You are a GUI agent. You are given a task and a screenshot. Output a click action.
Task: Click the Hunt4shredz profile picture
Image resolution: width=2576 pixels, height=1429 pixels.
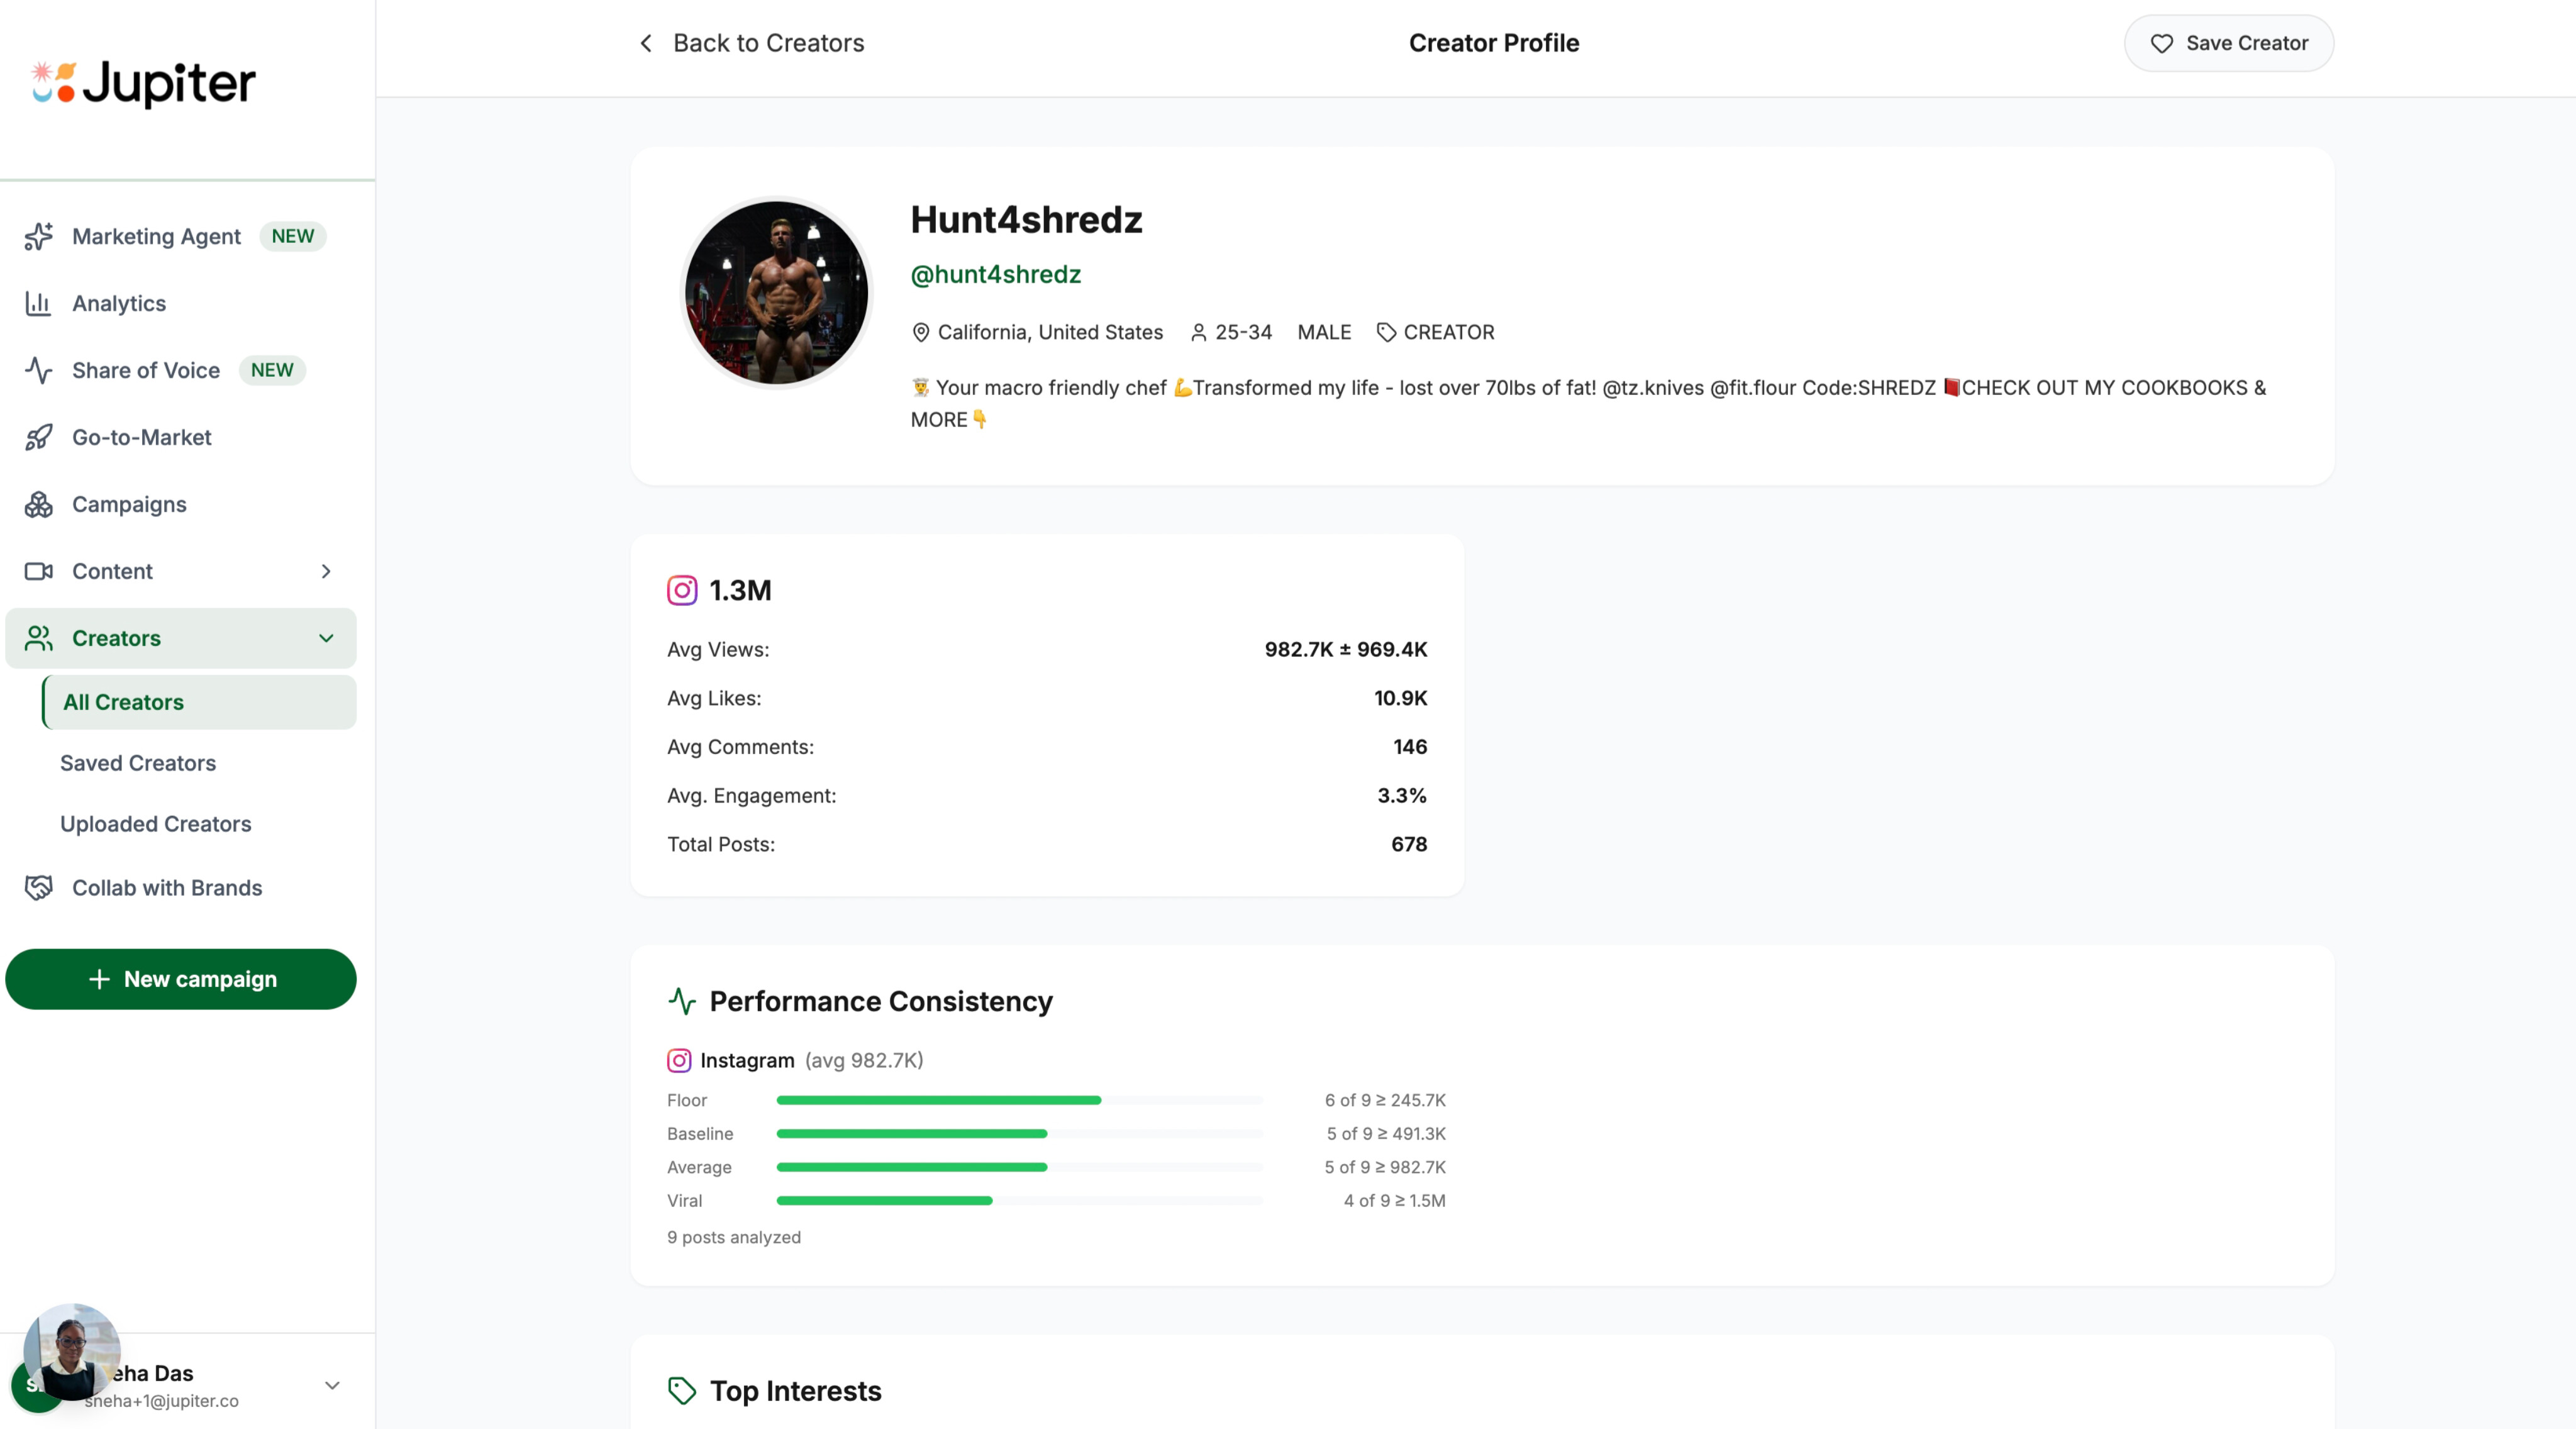776,292
